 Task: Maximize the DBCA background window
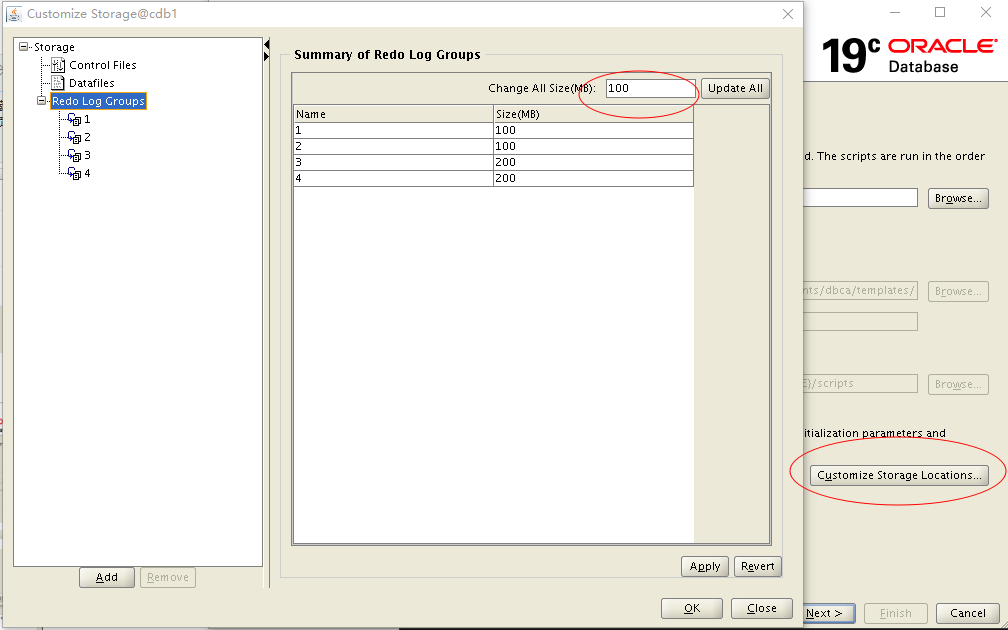(x=940, y=12)
